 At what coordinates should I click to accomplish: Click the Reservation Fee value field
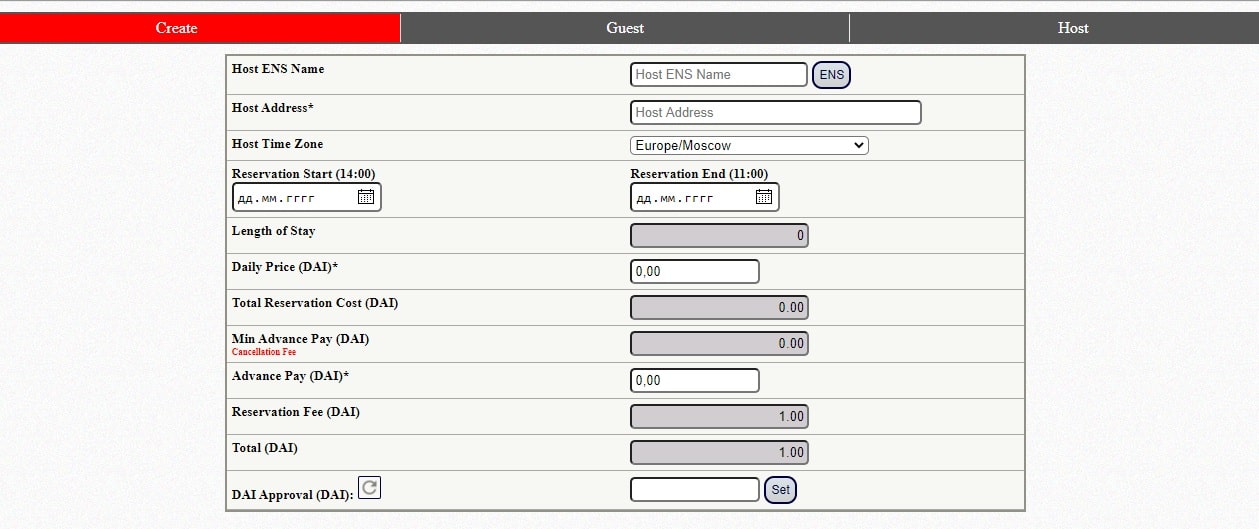point(719,416)
